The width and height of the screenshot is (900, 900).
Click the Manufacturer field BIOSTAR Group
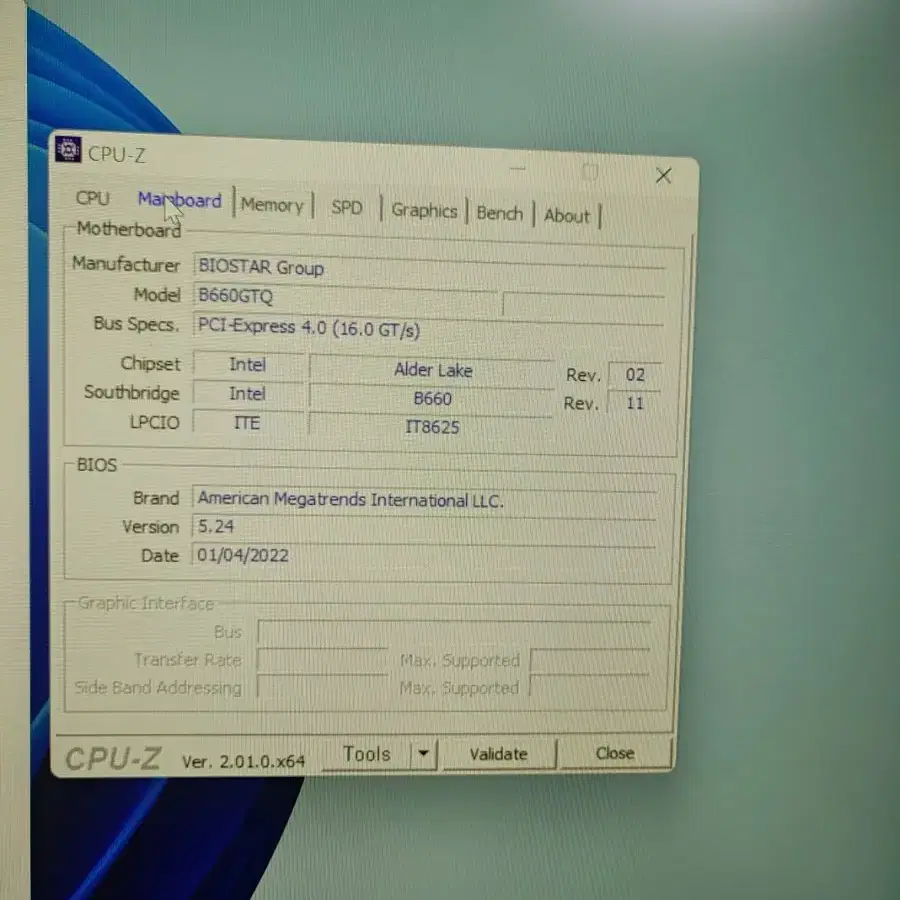coord(429,267)
